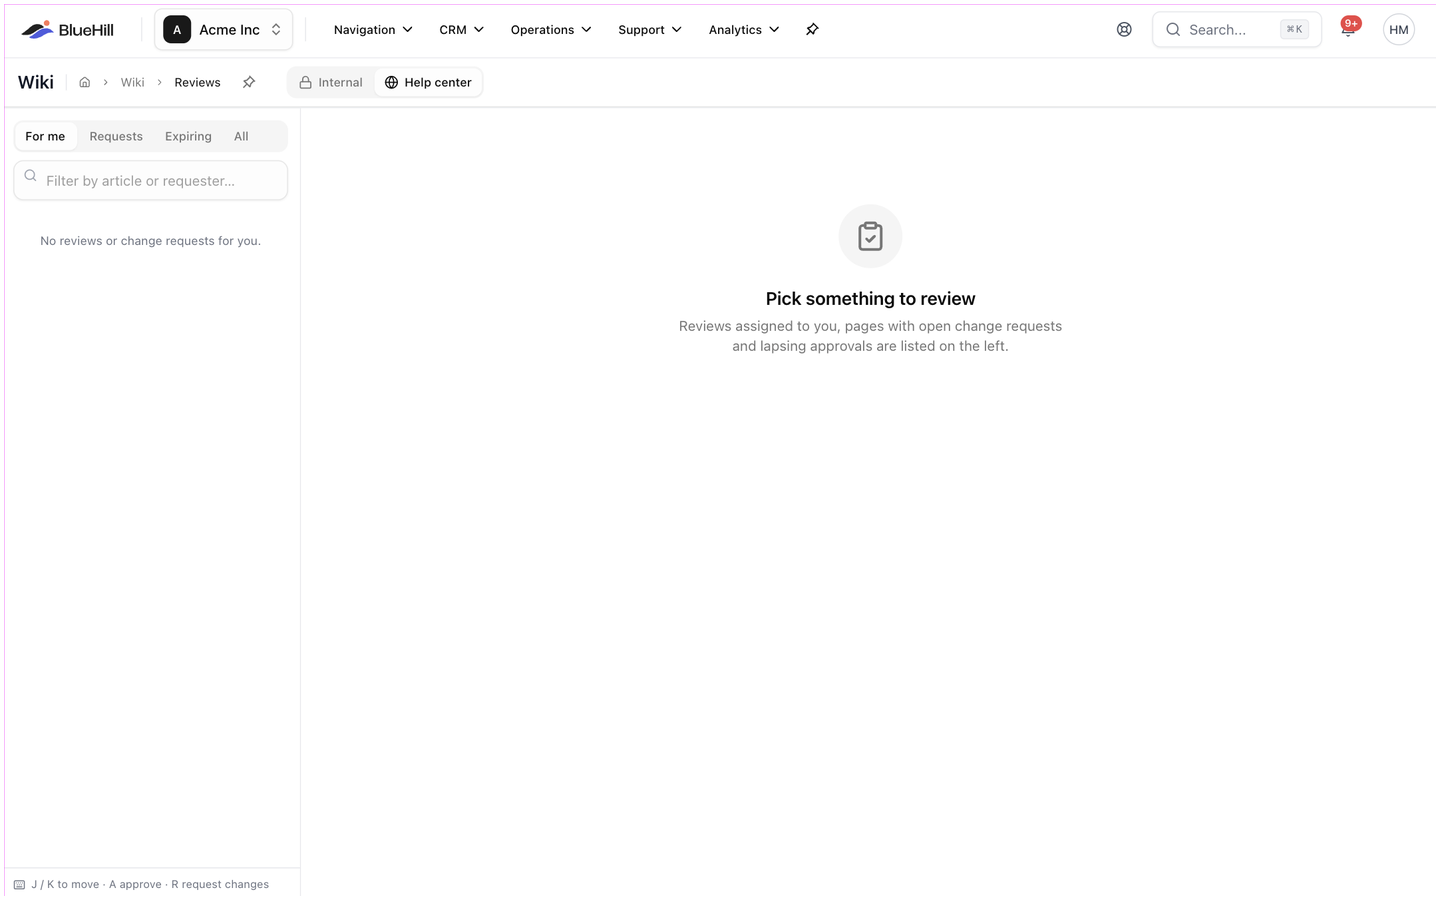Image resolution: width=1440 pixels, height=900 pixels.
Task: Go to home via breadcrumb house icon
Action: point(85,83)
